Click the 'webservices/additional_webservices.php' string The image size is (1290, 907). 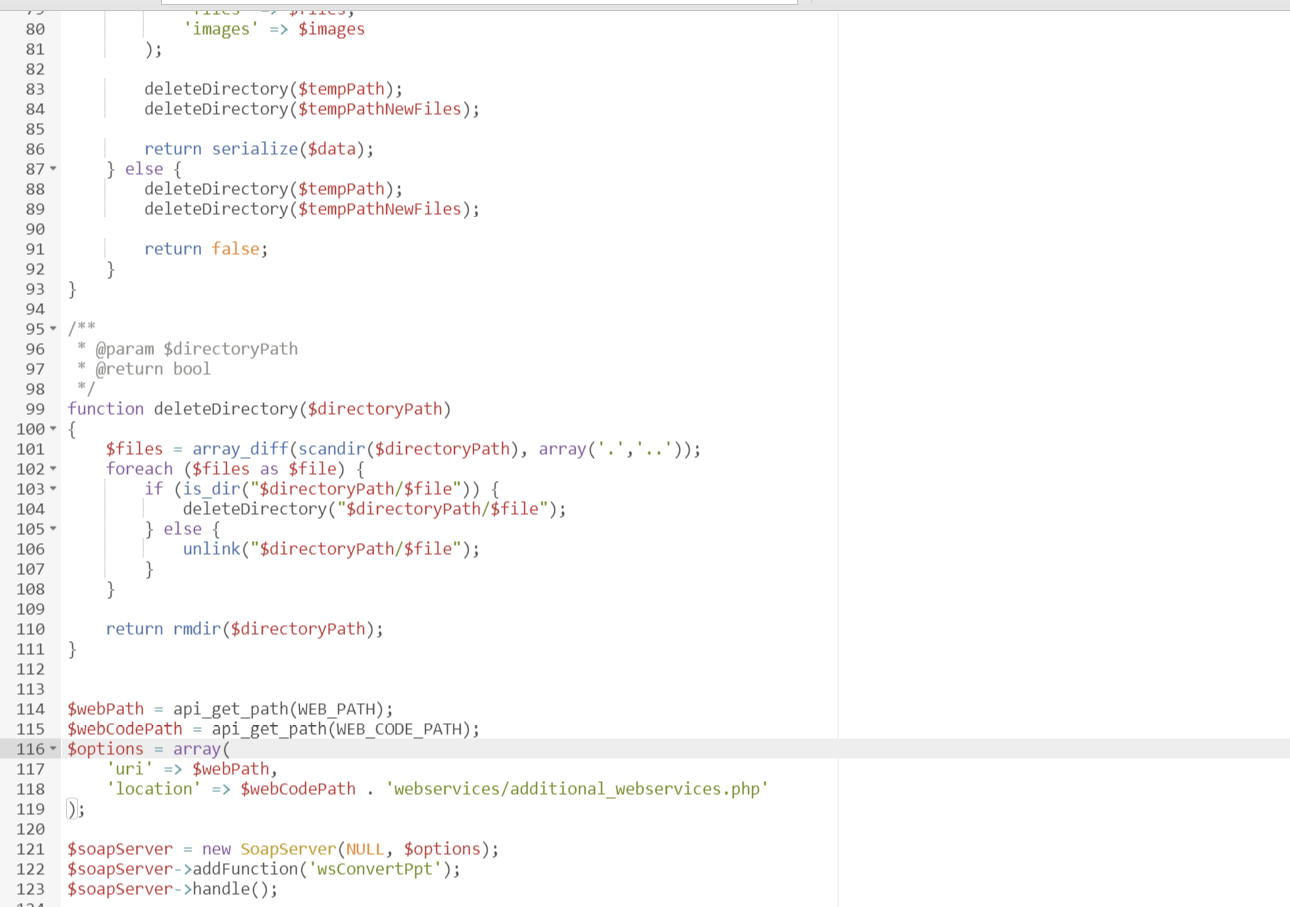point(577,789)
